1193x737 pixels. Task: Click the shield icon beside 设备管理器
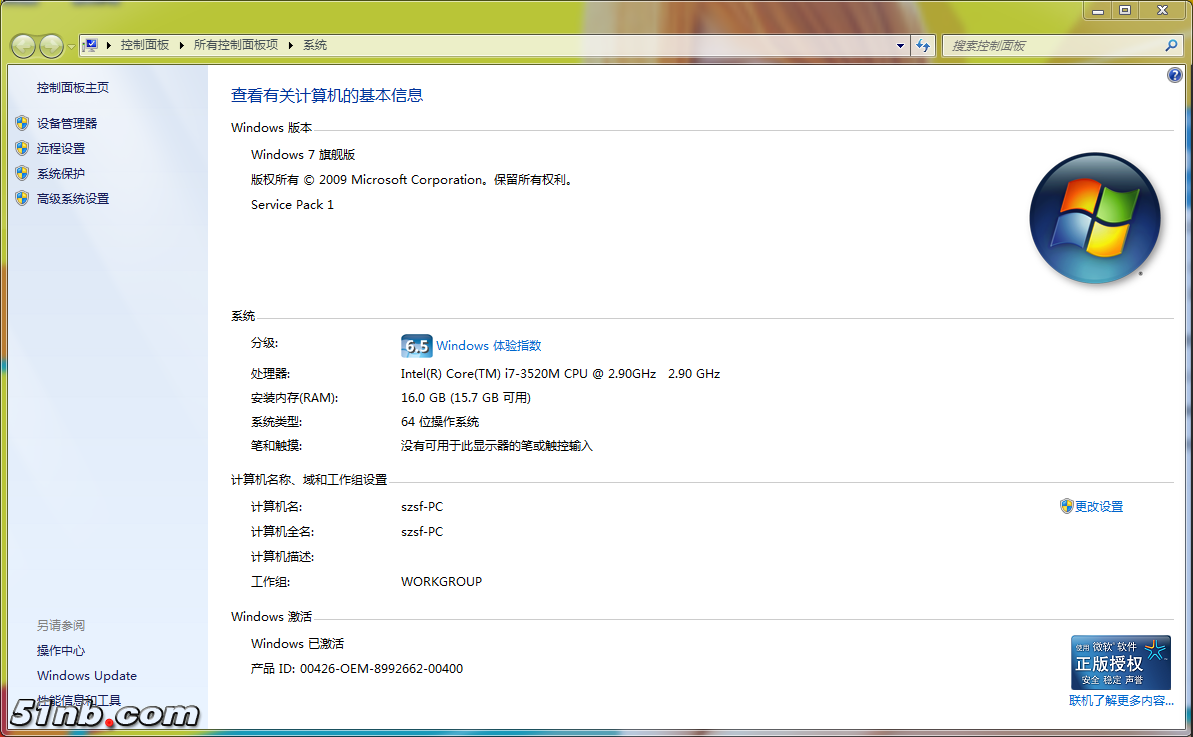[22, 123]
